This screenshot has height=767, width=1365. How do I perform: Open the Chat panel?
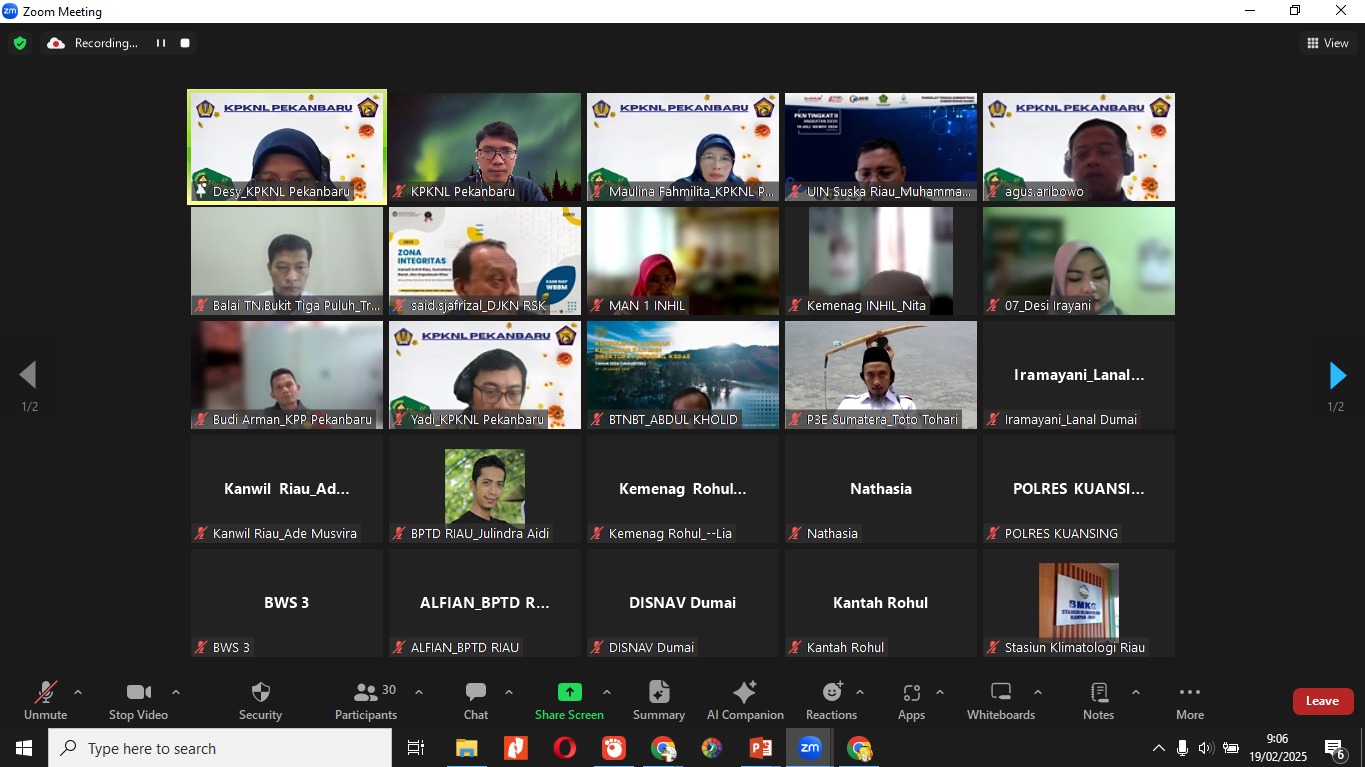476,693
